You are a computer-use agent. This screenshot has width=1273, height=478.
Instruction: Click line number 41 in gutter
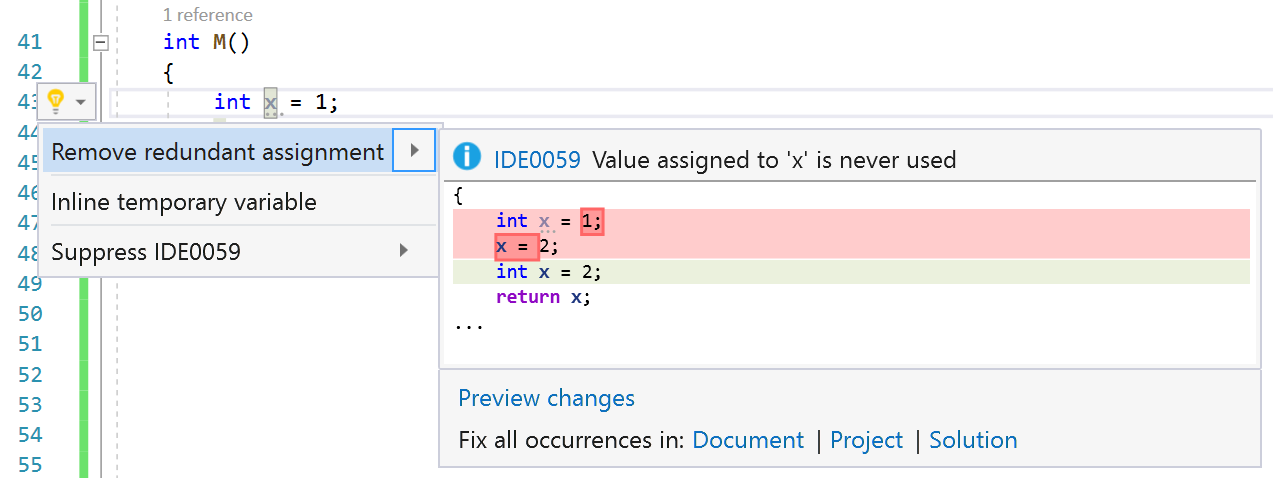(30, 42)
